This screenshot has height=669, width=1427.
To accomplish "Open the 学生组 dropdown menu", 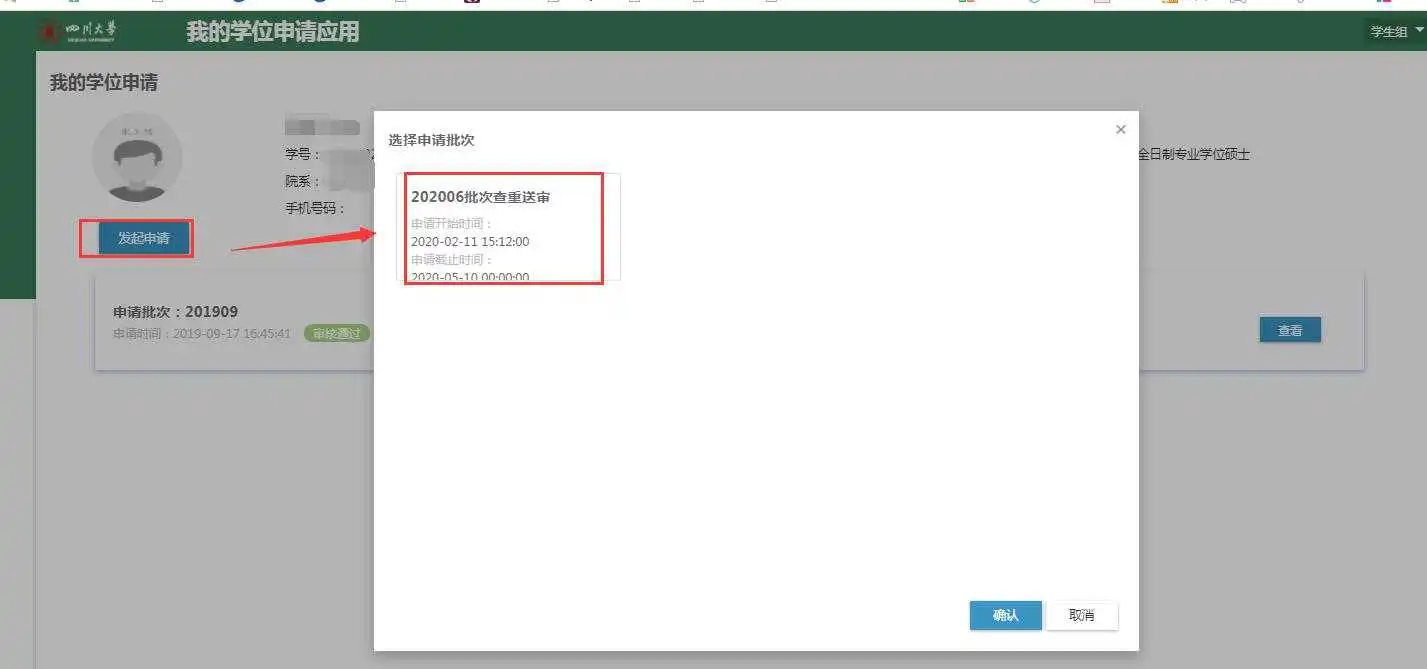I will (x=1396, y=32).
